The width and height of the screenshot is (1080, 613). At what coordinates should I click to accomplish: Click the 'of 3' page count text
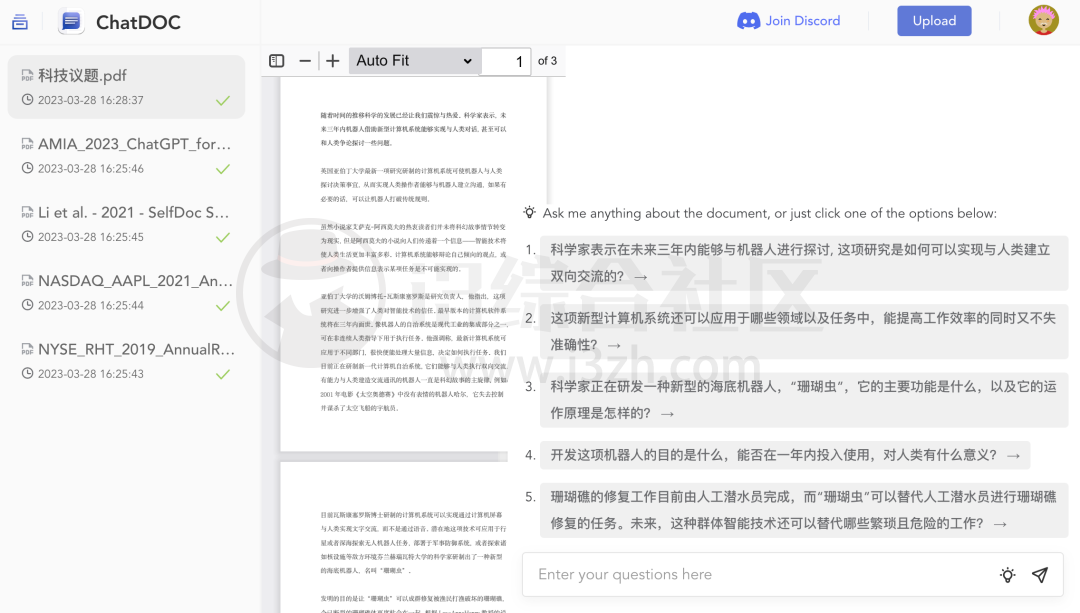[548, 61]
